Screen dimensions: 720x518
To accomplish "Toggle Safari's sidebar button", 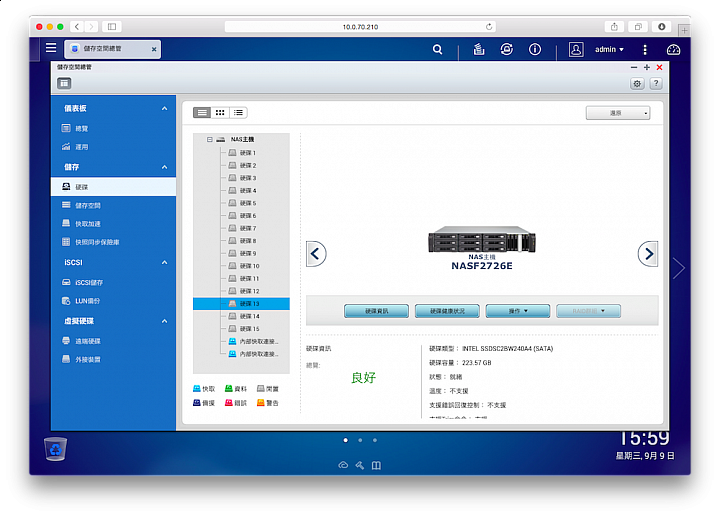I will pos(112,27).
